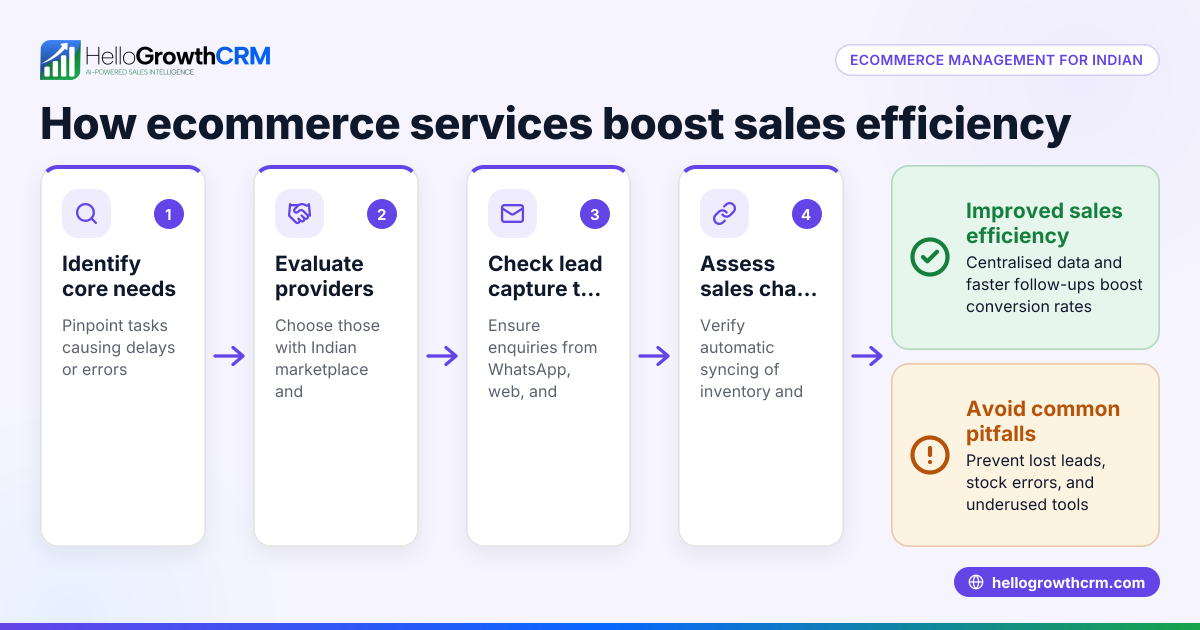Click 'Choose those with Indian marketplace and' text
This screenshot has width=1200, height=630.
327,358
